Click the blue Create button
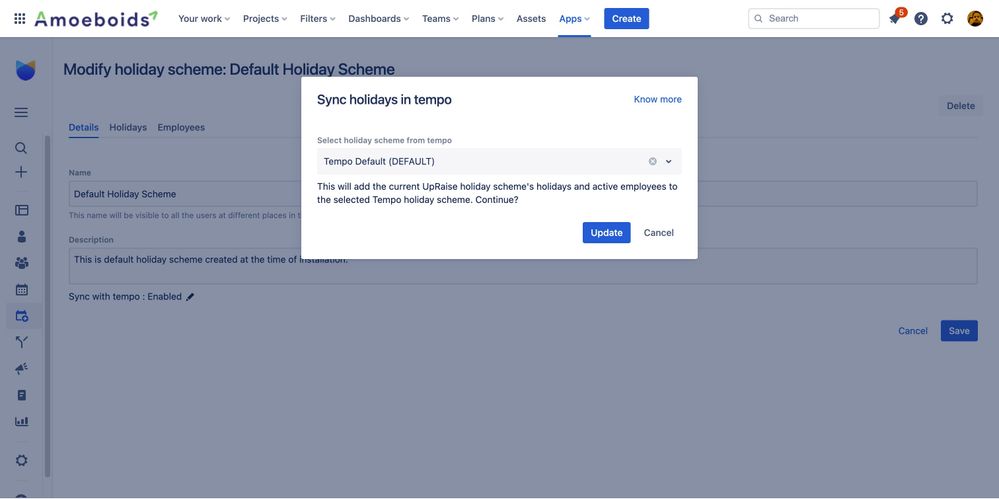 [x=626, y=18]
